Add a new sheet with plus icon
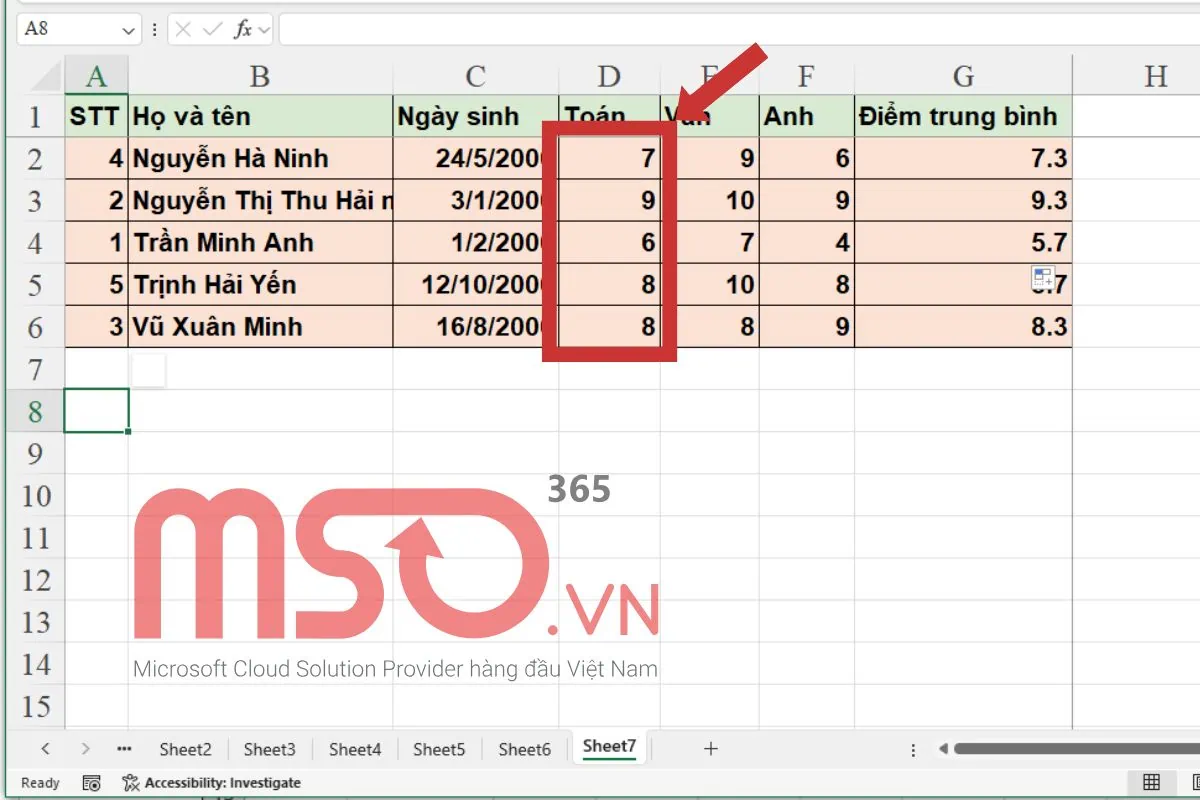The width and height of the screenshot is (1200, 800). 710,748
